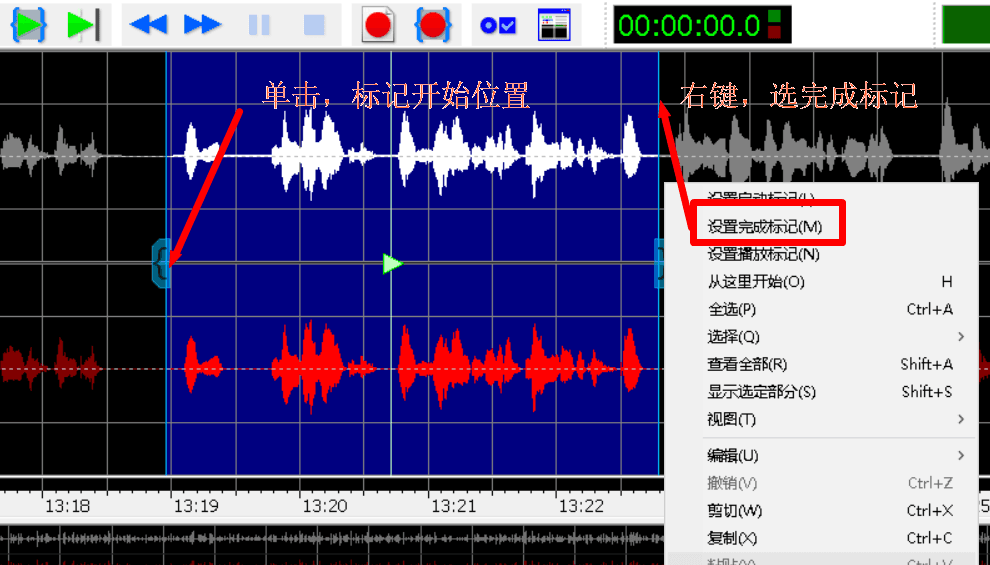This screenshot has width=990, height=565.
Task: Click the record into selection braces icon
Action: (x=433, y=25)
